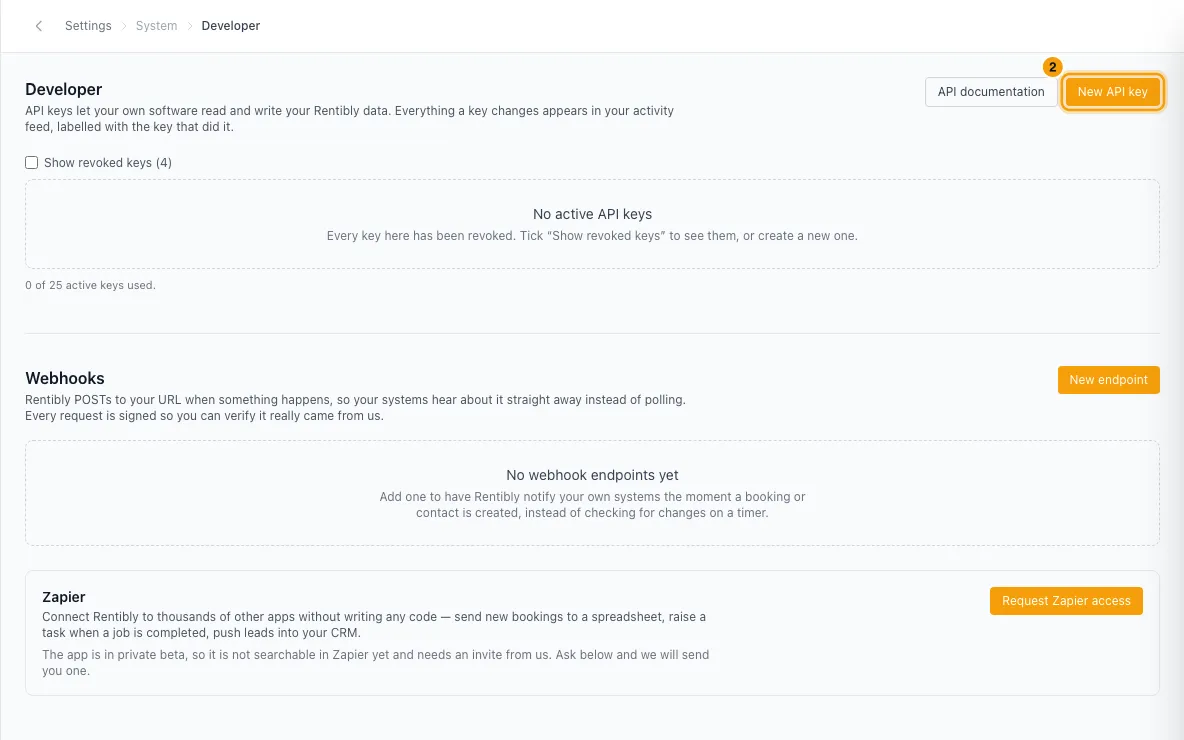Create a New API key
Image resolution: width=1184 pixels, height=740 pixels.
(1112, 91)
